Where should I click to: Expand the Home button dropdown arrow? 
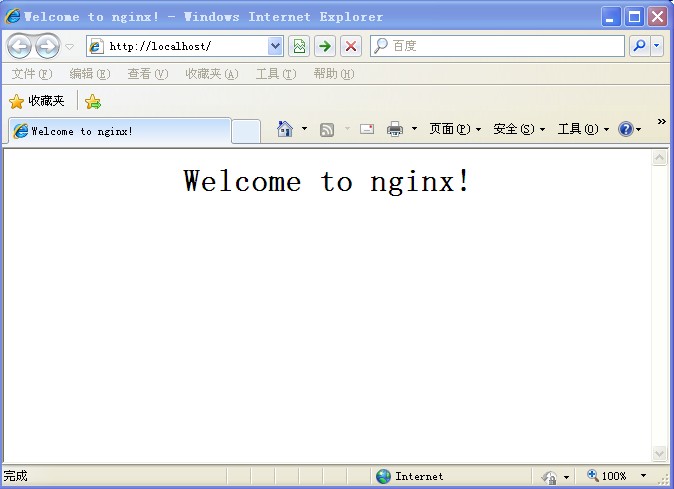point(304,128)
